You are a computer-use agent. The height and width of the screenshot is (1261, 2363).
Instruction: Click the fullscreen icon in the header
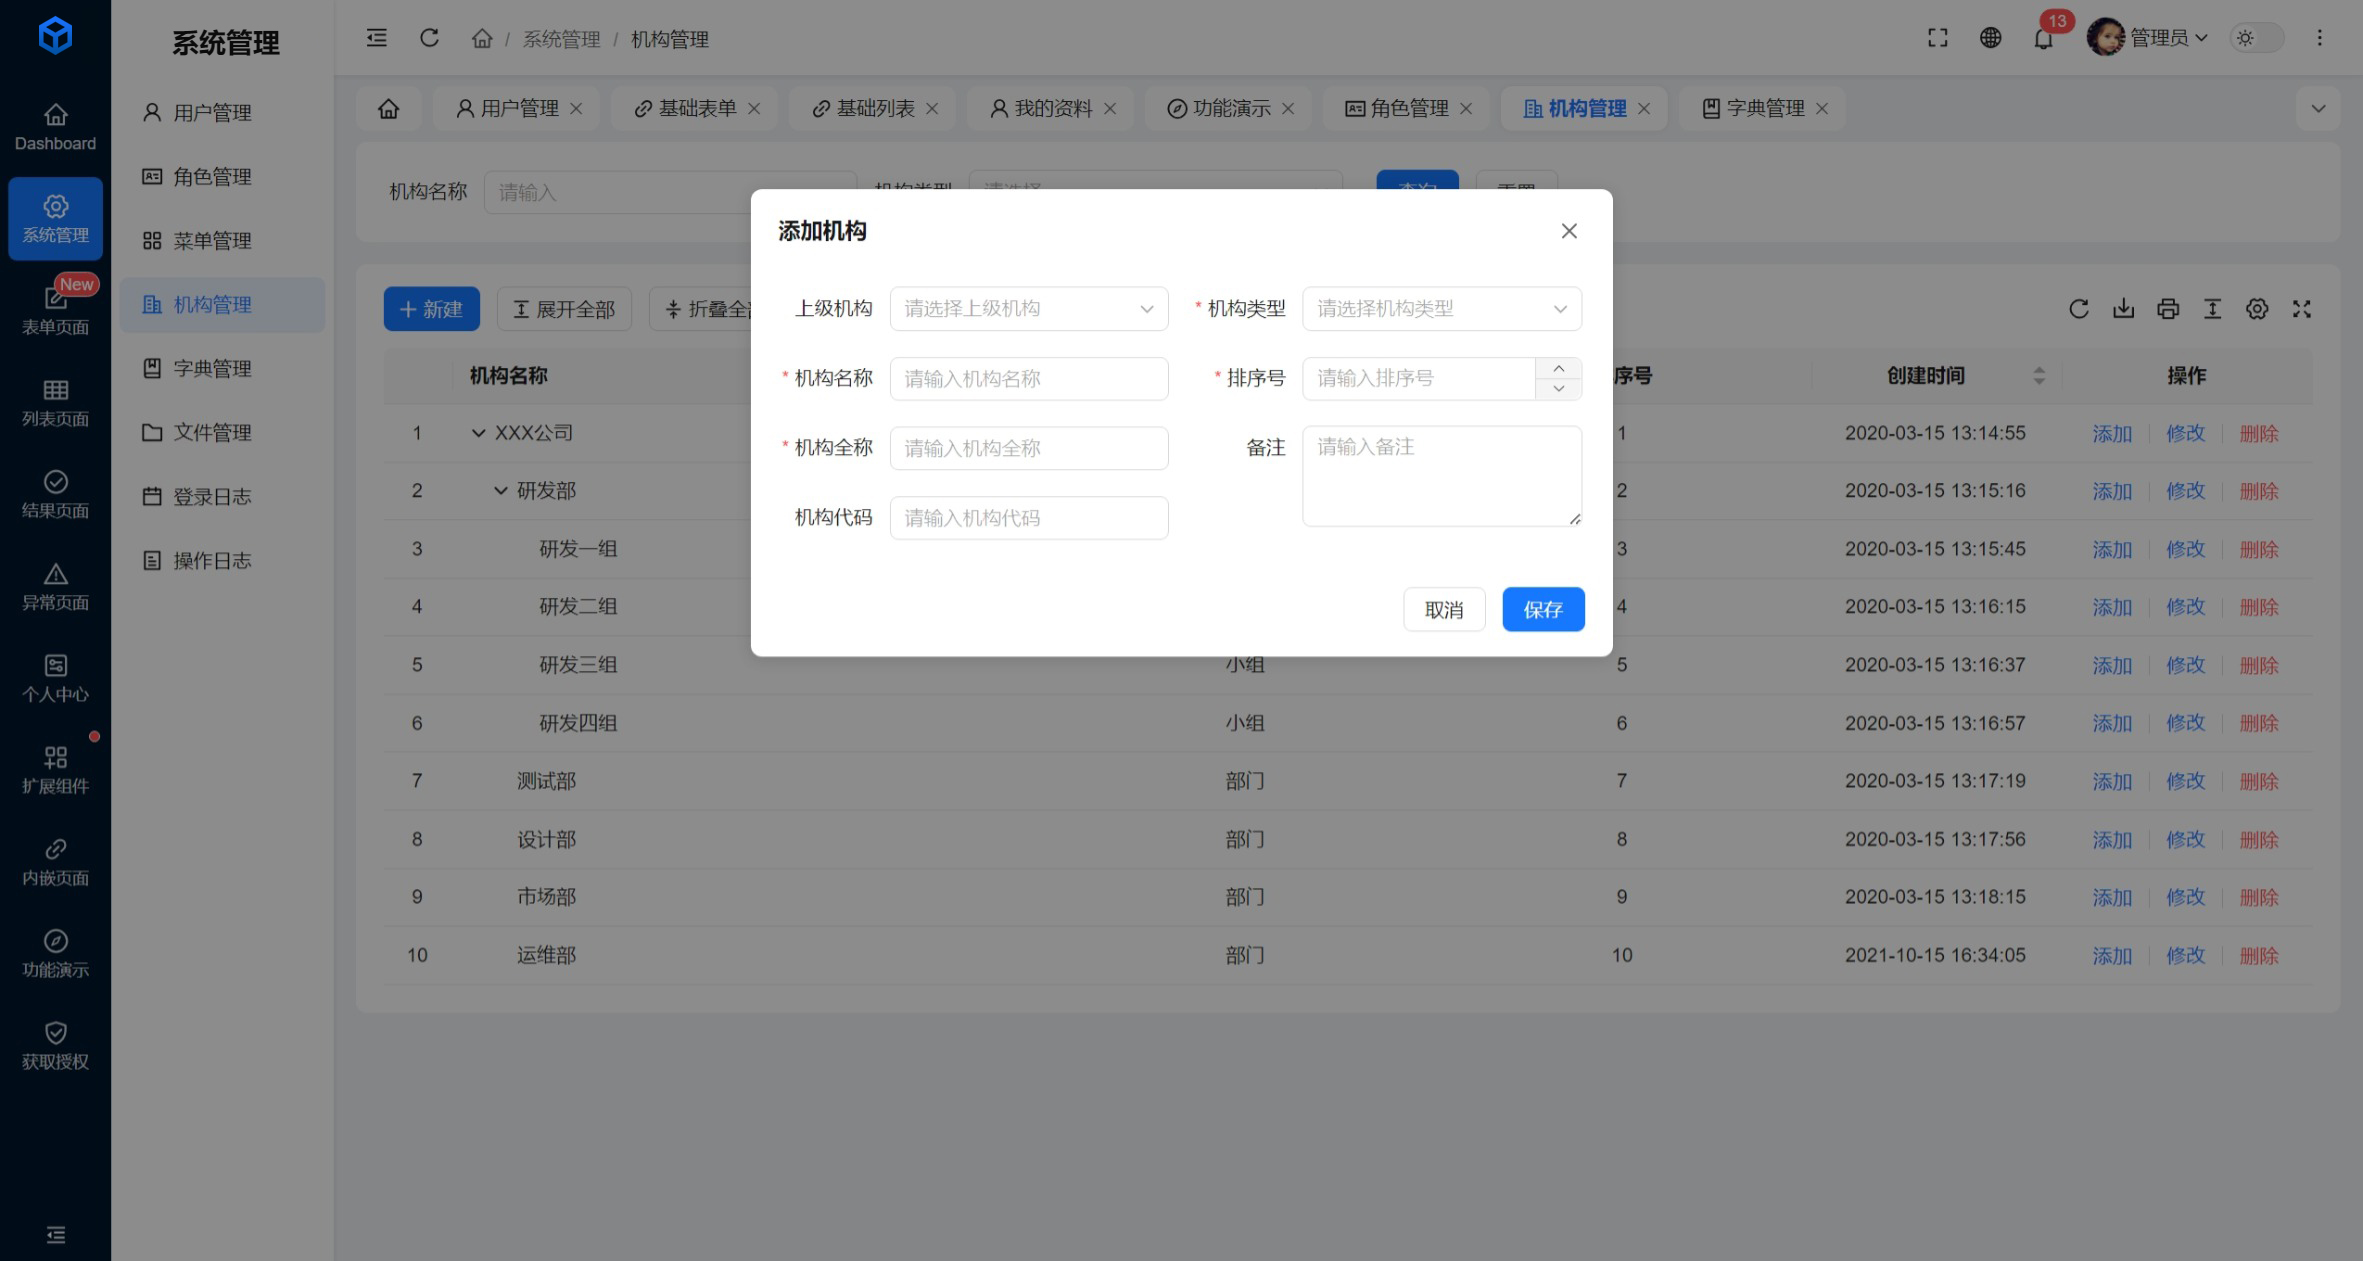[x=1937, y=38]
